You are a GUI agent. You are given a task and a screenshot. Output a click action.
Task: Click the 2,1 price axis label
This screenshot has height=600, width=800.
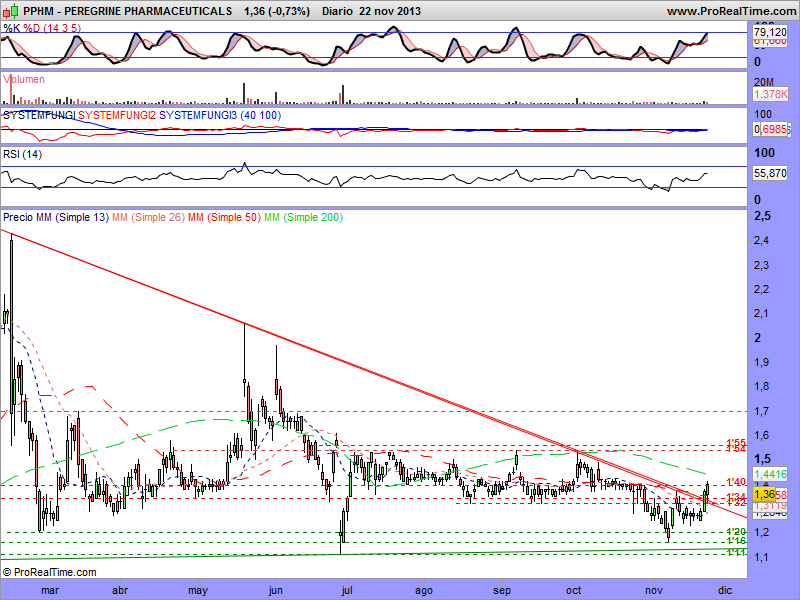762,313
